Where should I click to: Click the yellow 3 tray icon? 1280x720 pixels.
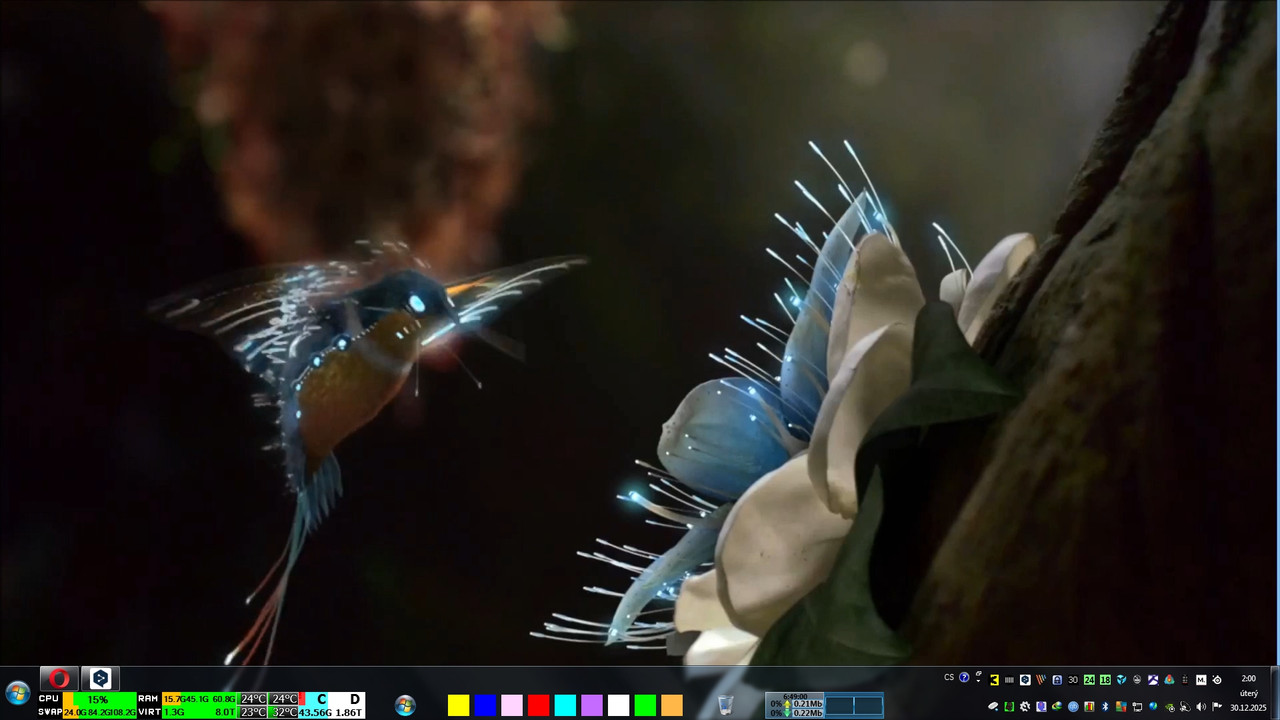point(994,680)
